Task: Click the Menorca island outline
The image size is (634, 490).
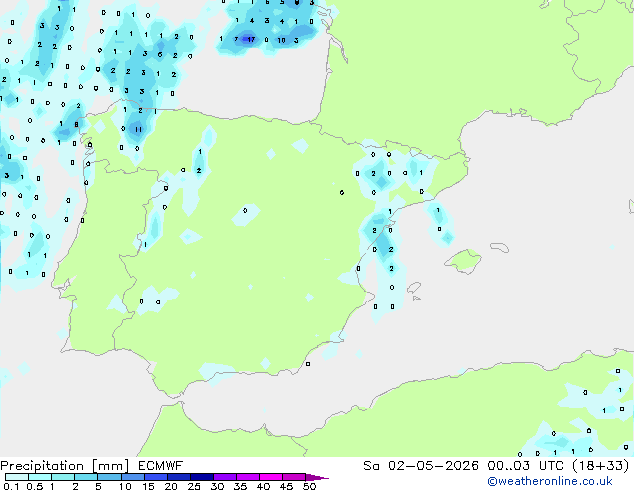Action: coord(500,247)
